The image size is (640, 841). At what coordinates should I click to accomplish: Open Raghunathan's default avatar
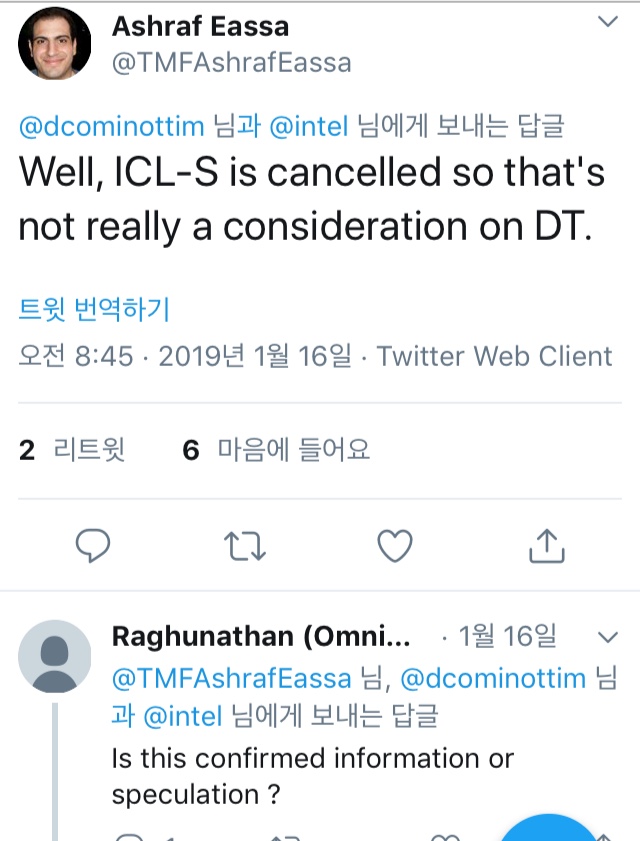pyautogui.click(x=55, y=656)
